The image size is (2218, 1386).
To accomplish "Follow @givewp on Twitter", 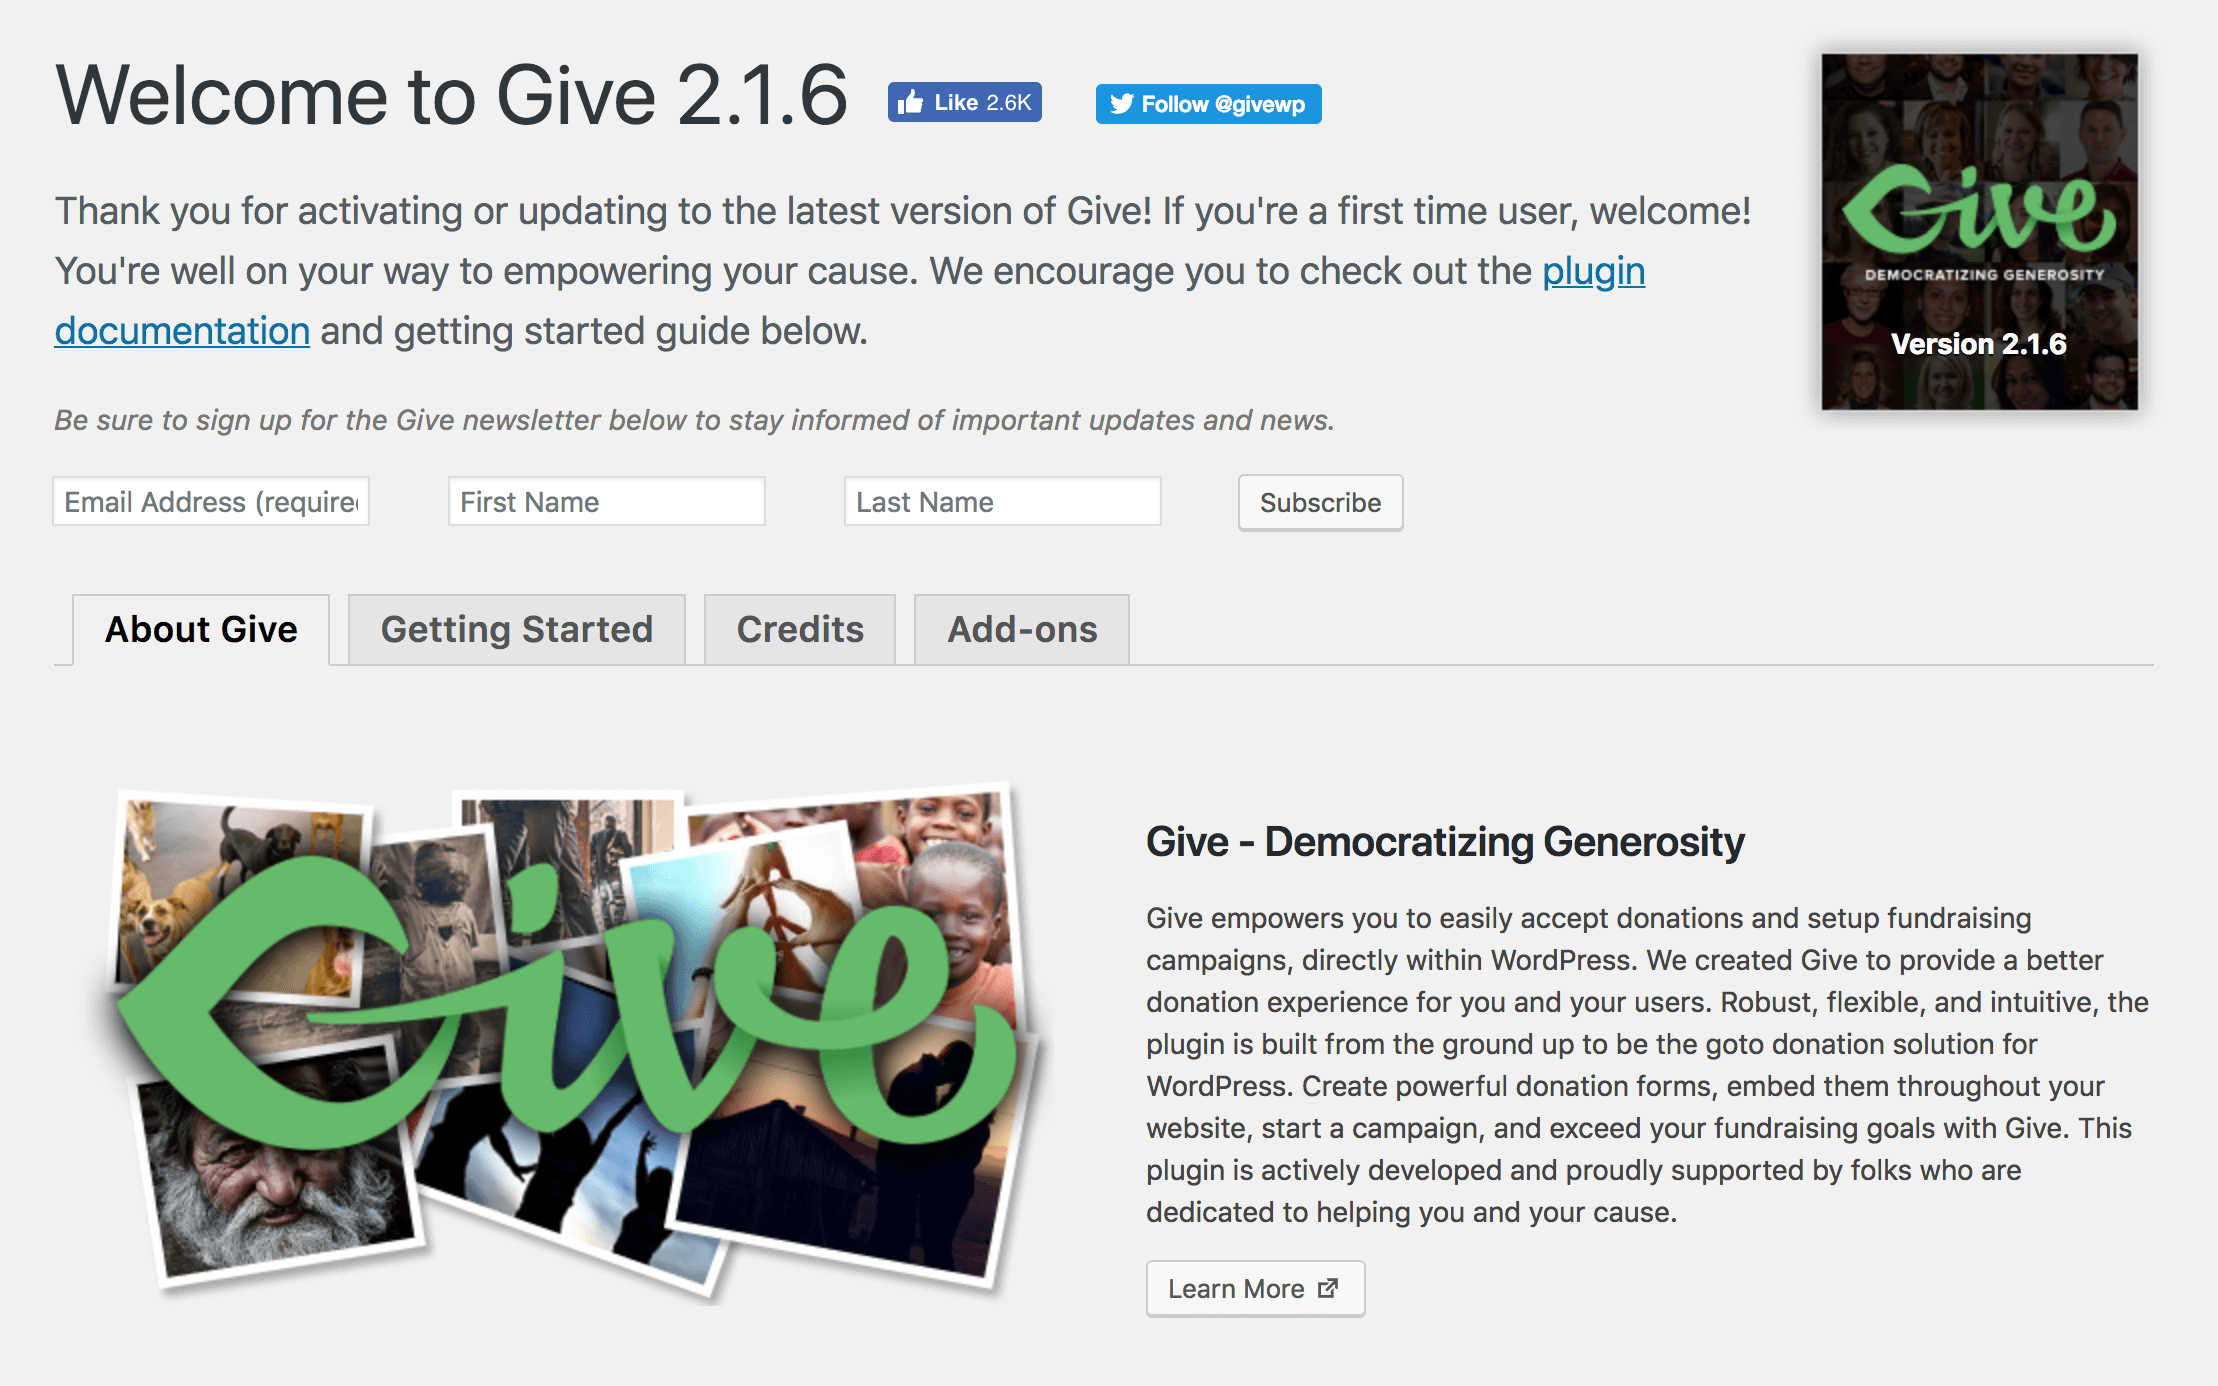I will (1208, 104).
